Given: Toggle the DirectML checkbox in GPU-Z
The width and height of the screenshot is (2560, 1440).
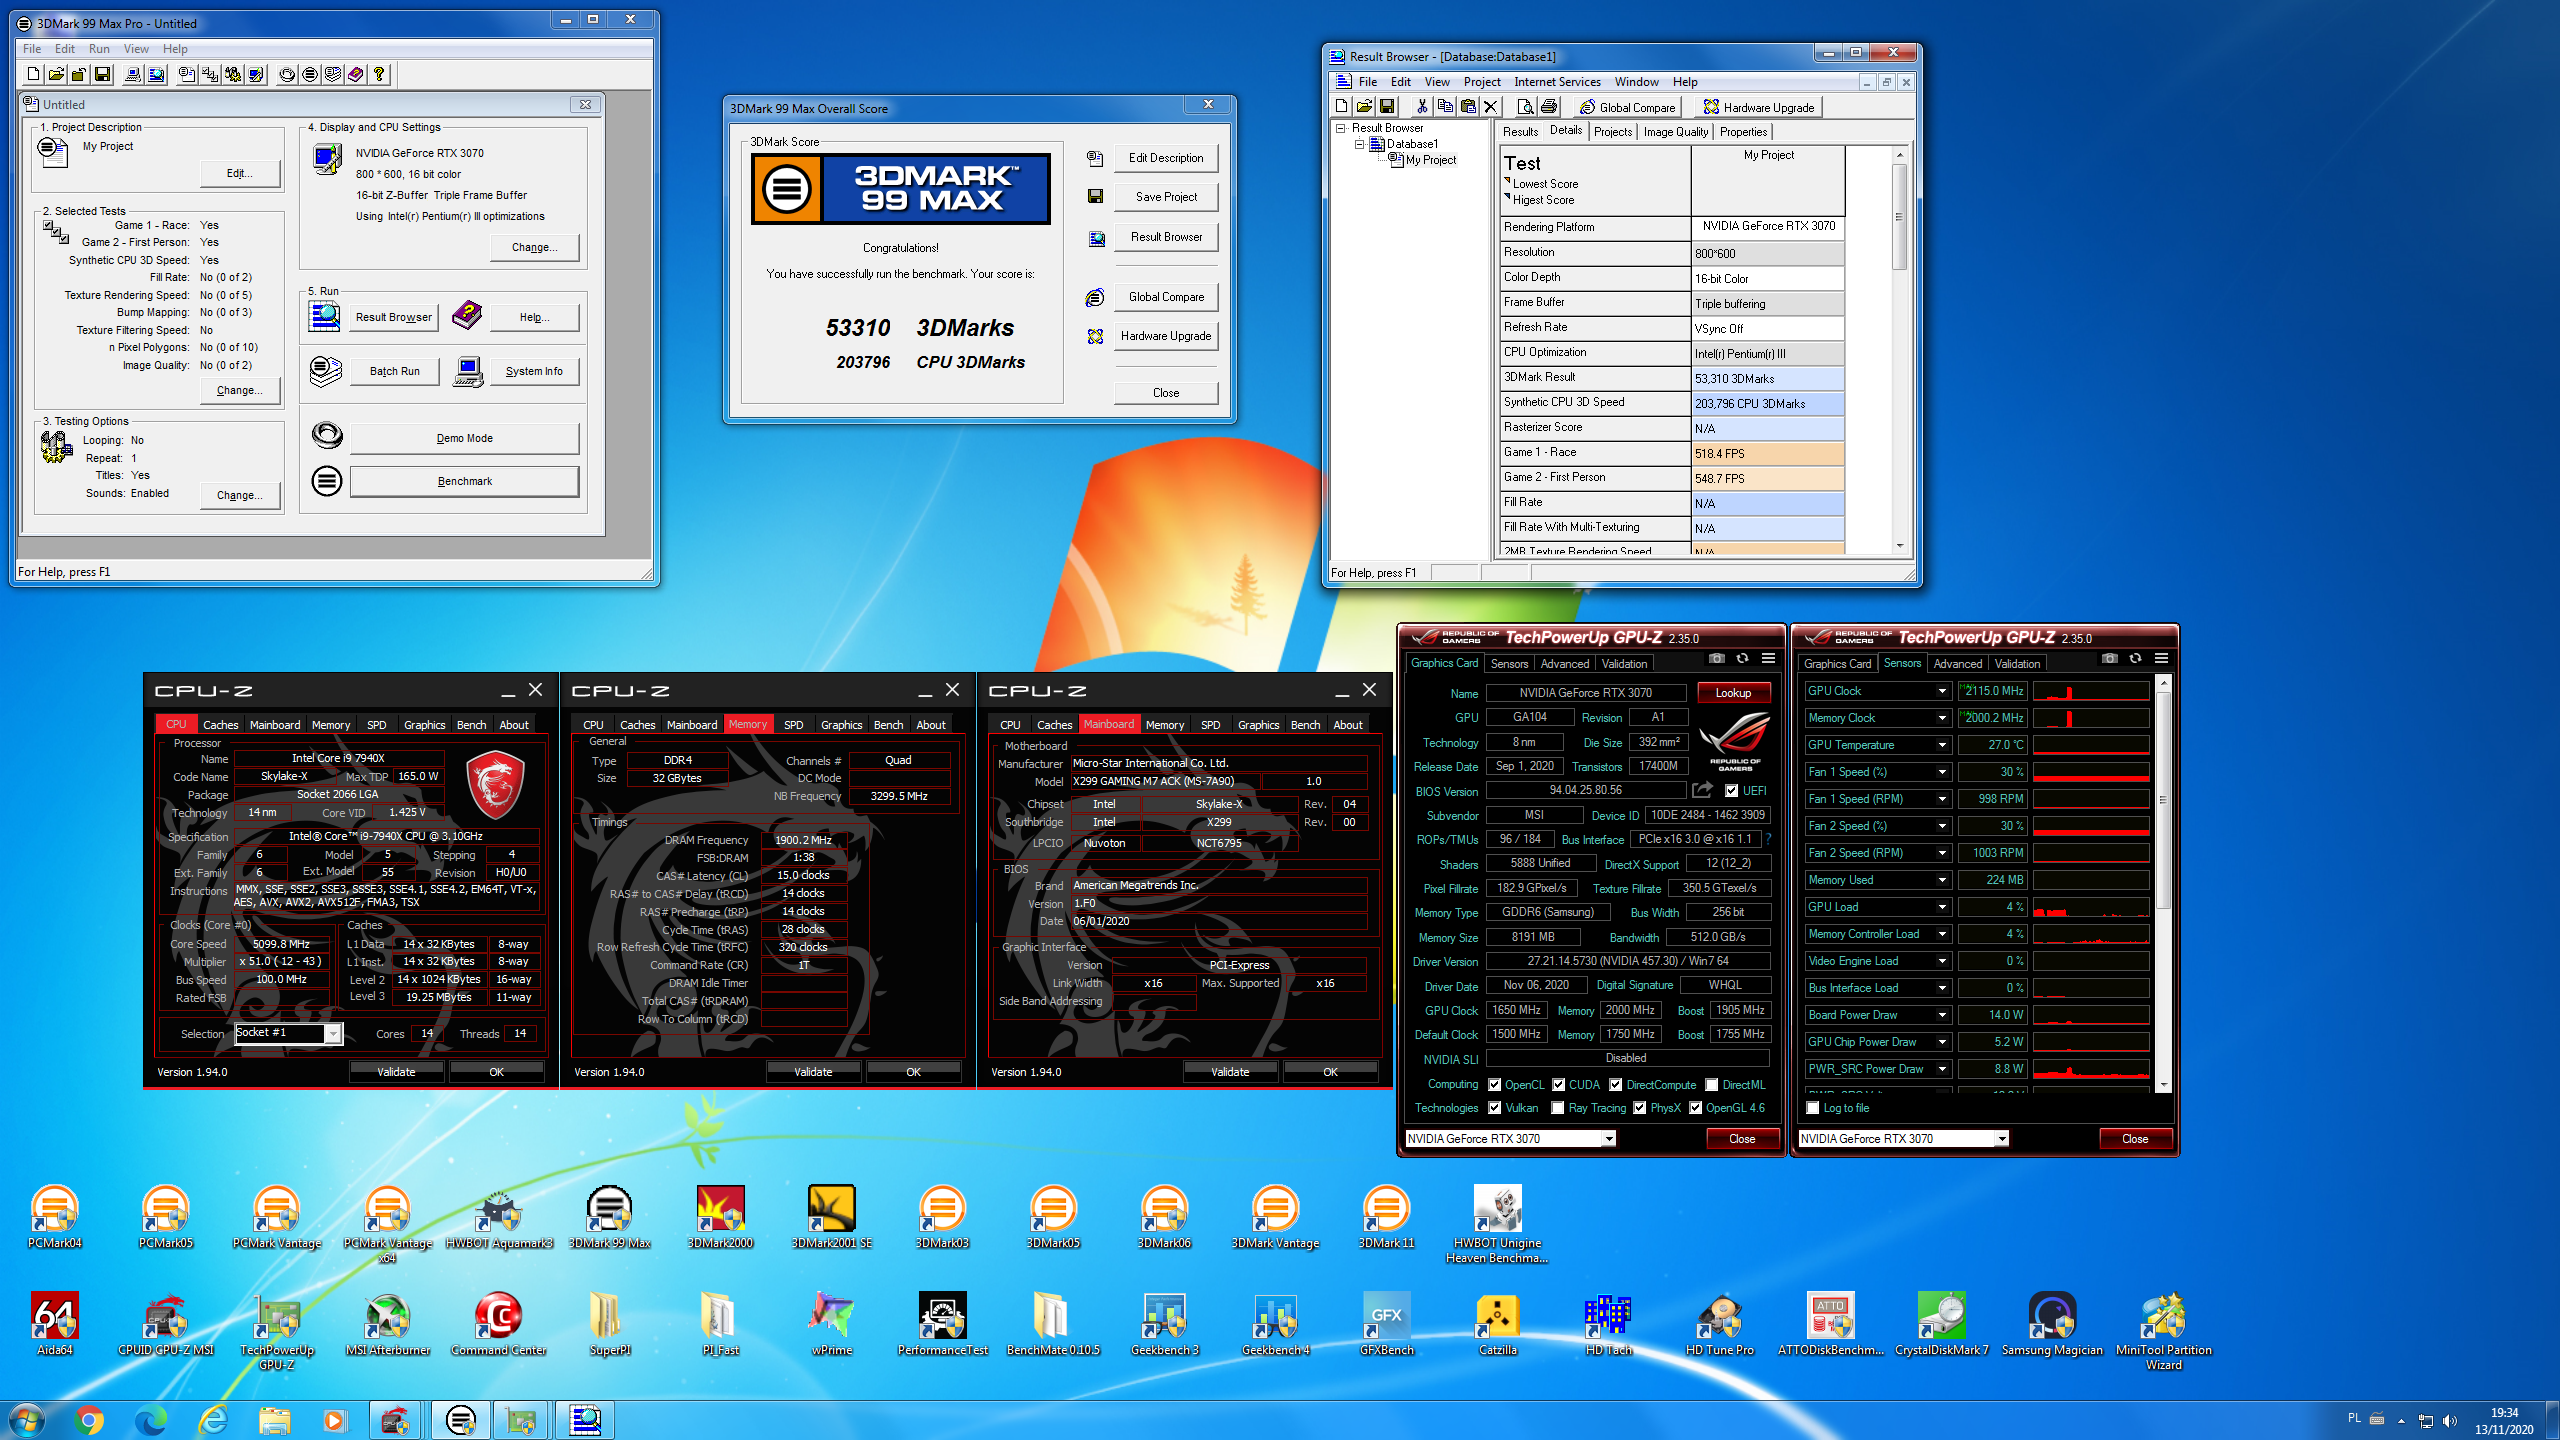Looking at the screenshot, I should pyautogui.click(x=1711, y=1085).
